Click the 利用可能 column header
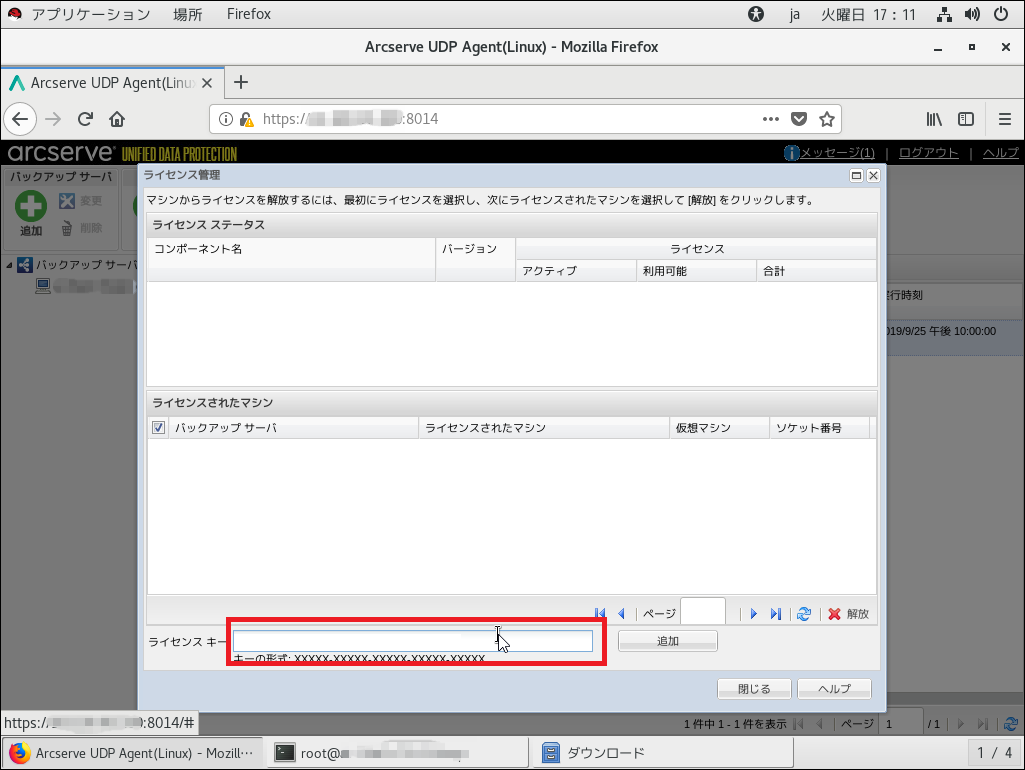 (696, 271)
